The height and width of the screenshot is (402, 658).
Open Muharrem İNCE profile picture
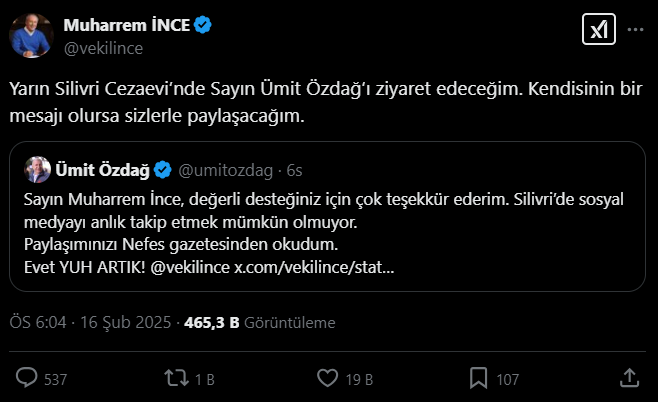tap(32, 36)
